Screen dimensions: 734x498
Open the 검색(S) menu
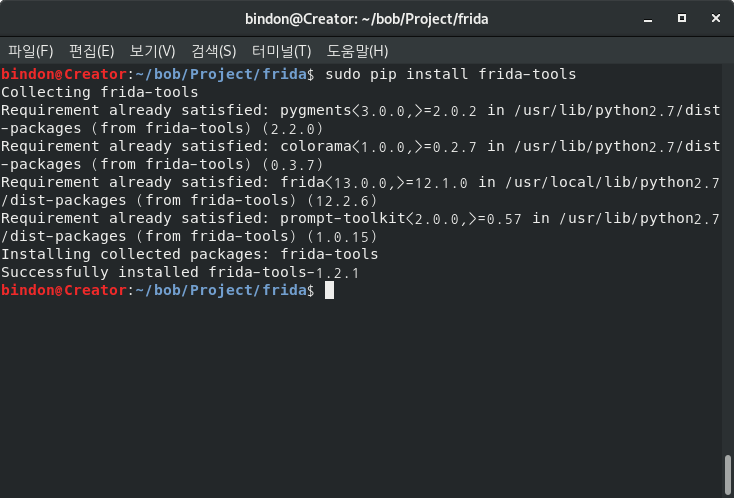pos(213,51)
